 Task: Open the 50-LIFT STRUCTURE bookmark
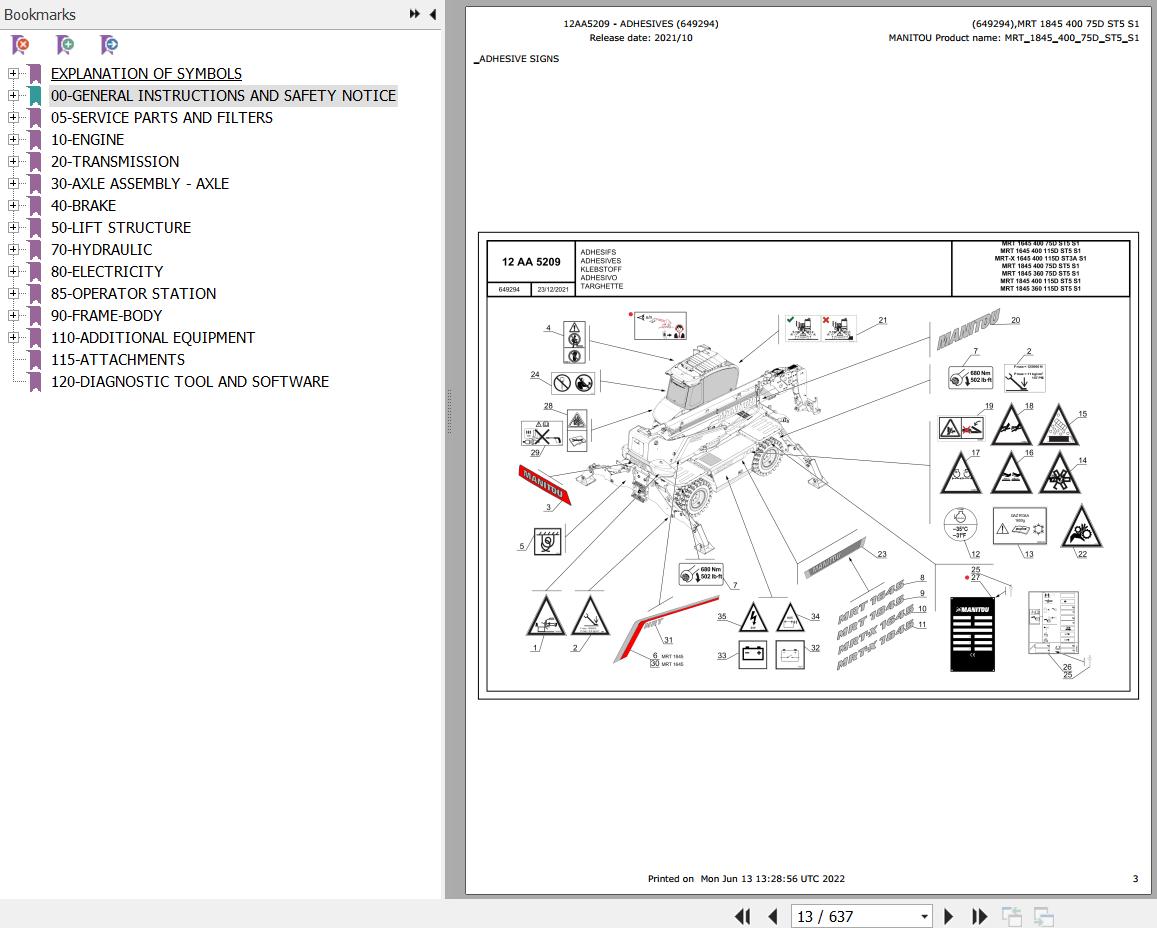pyautogui.click(x=121, y=228)
